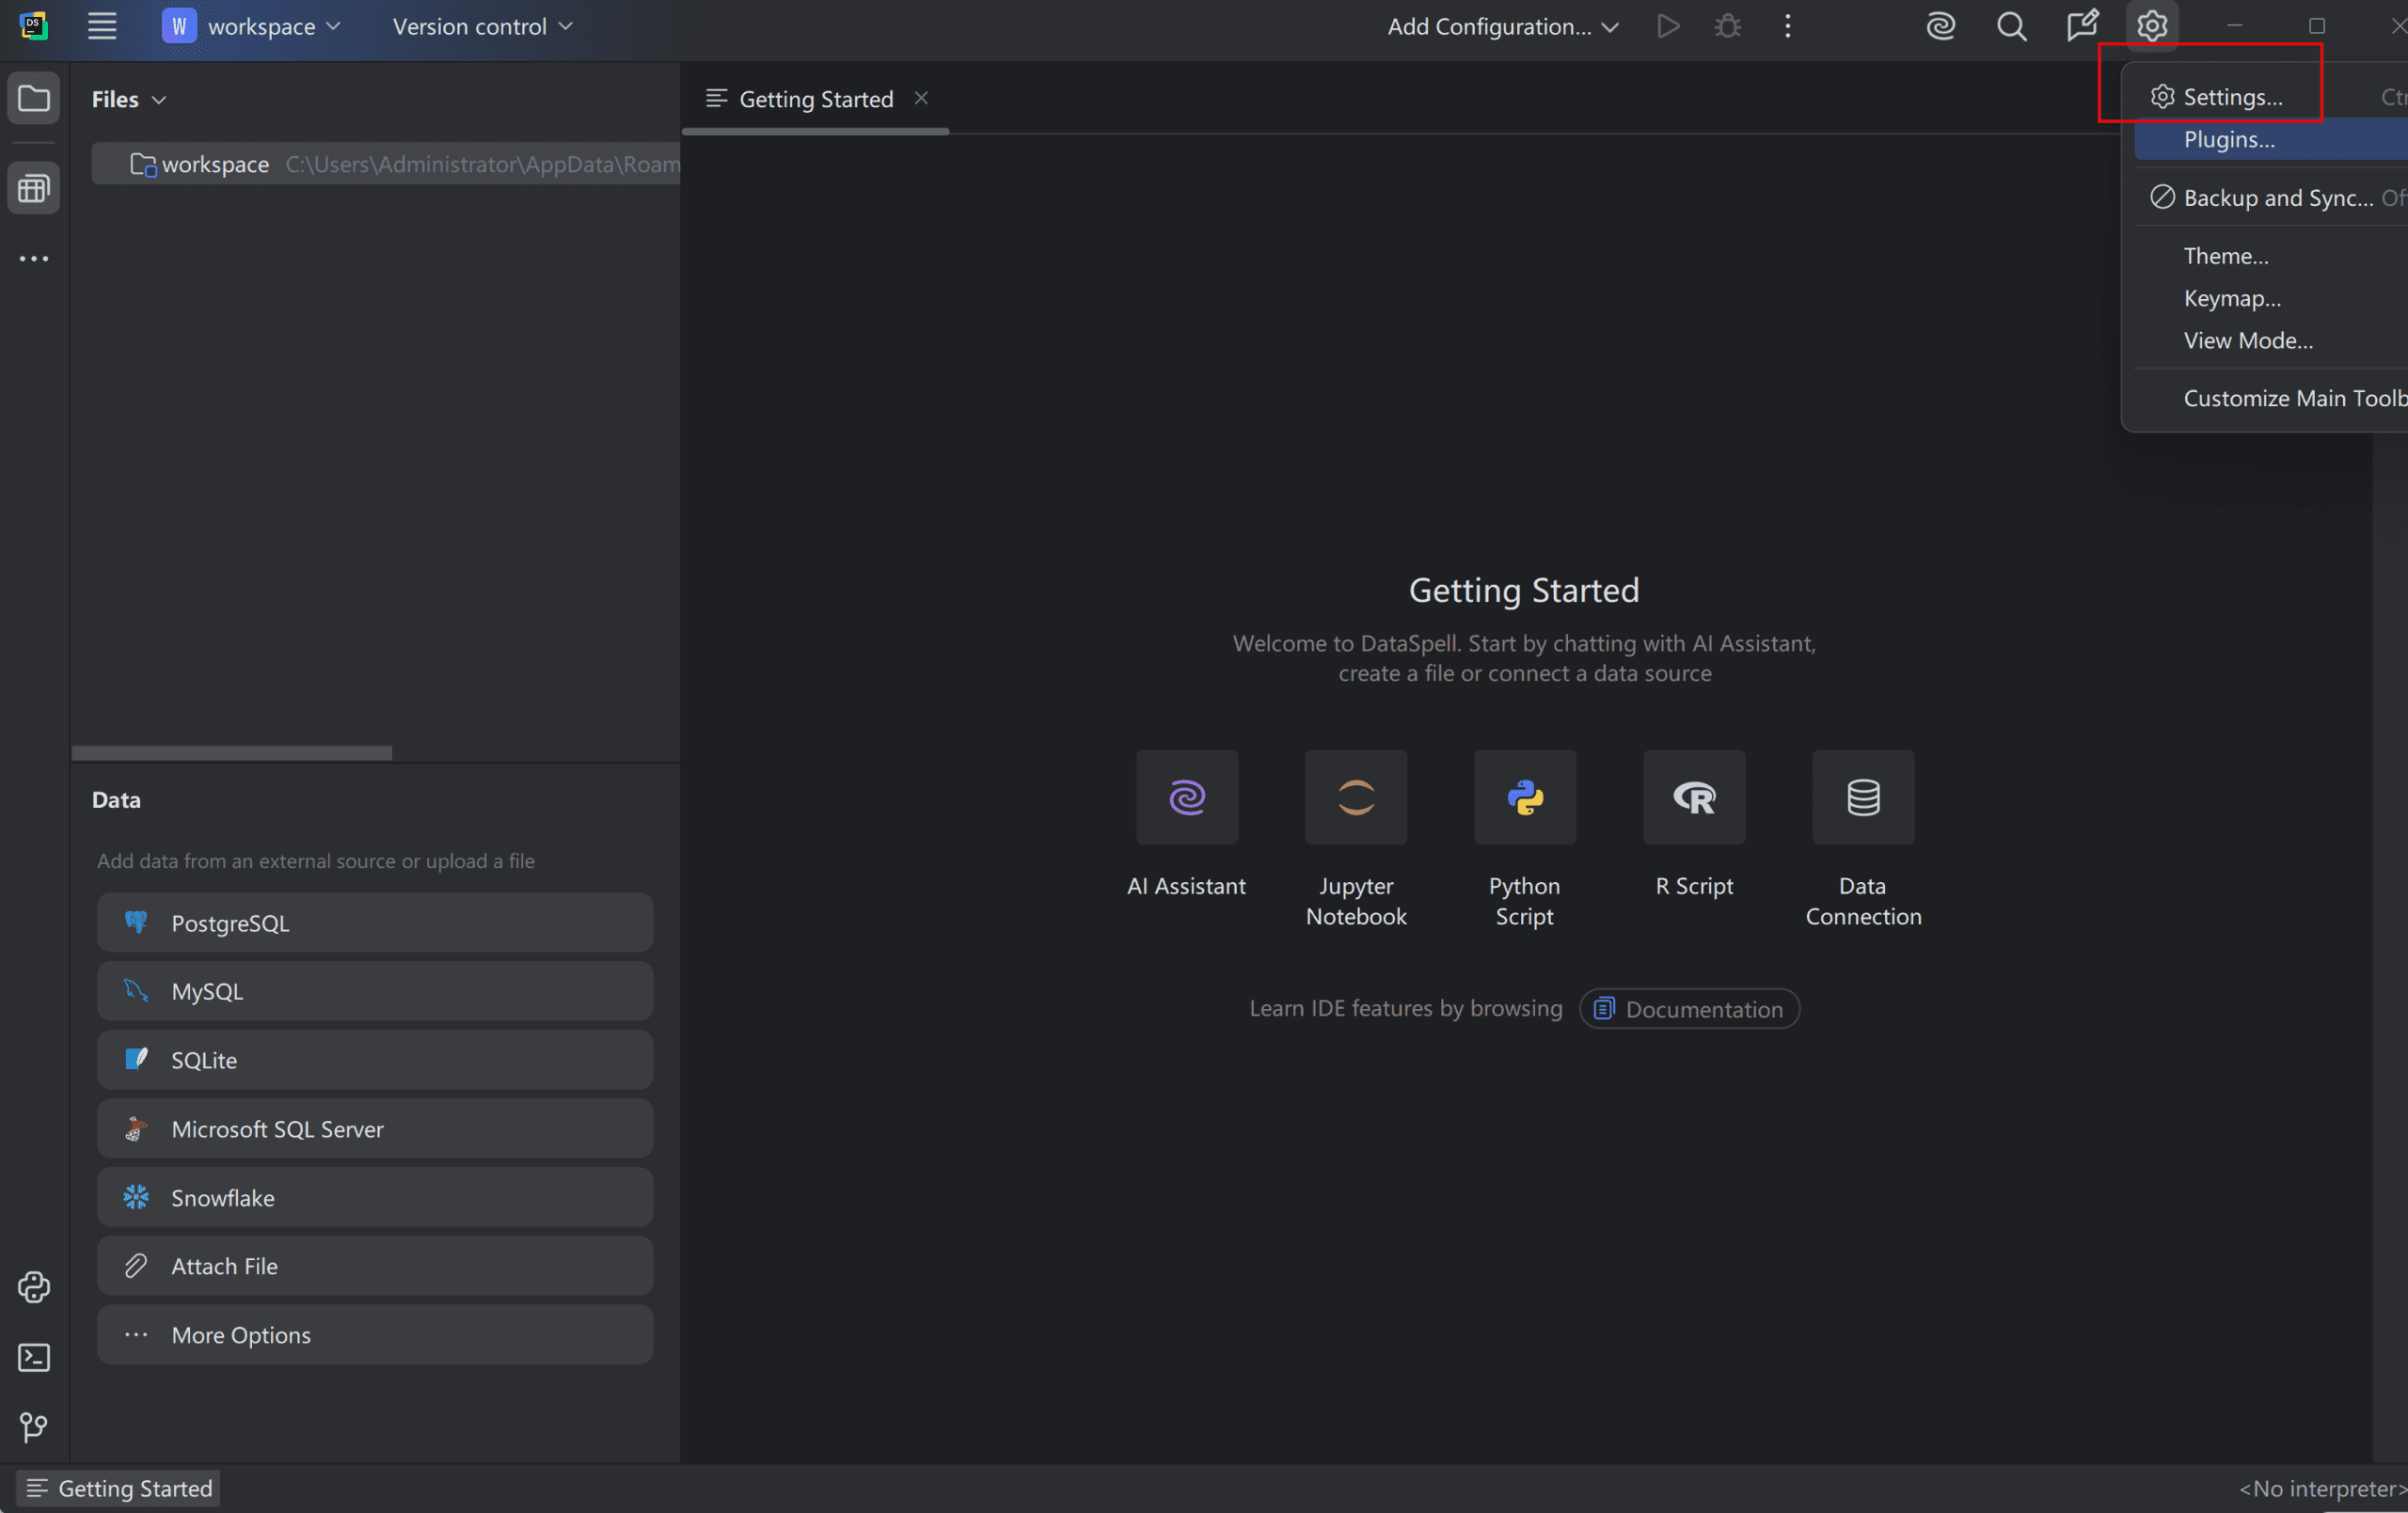Open the Files view selector chevron
The image size is (2408, 1513).
[x=159, y=100]
